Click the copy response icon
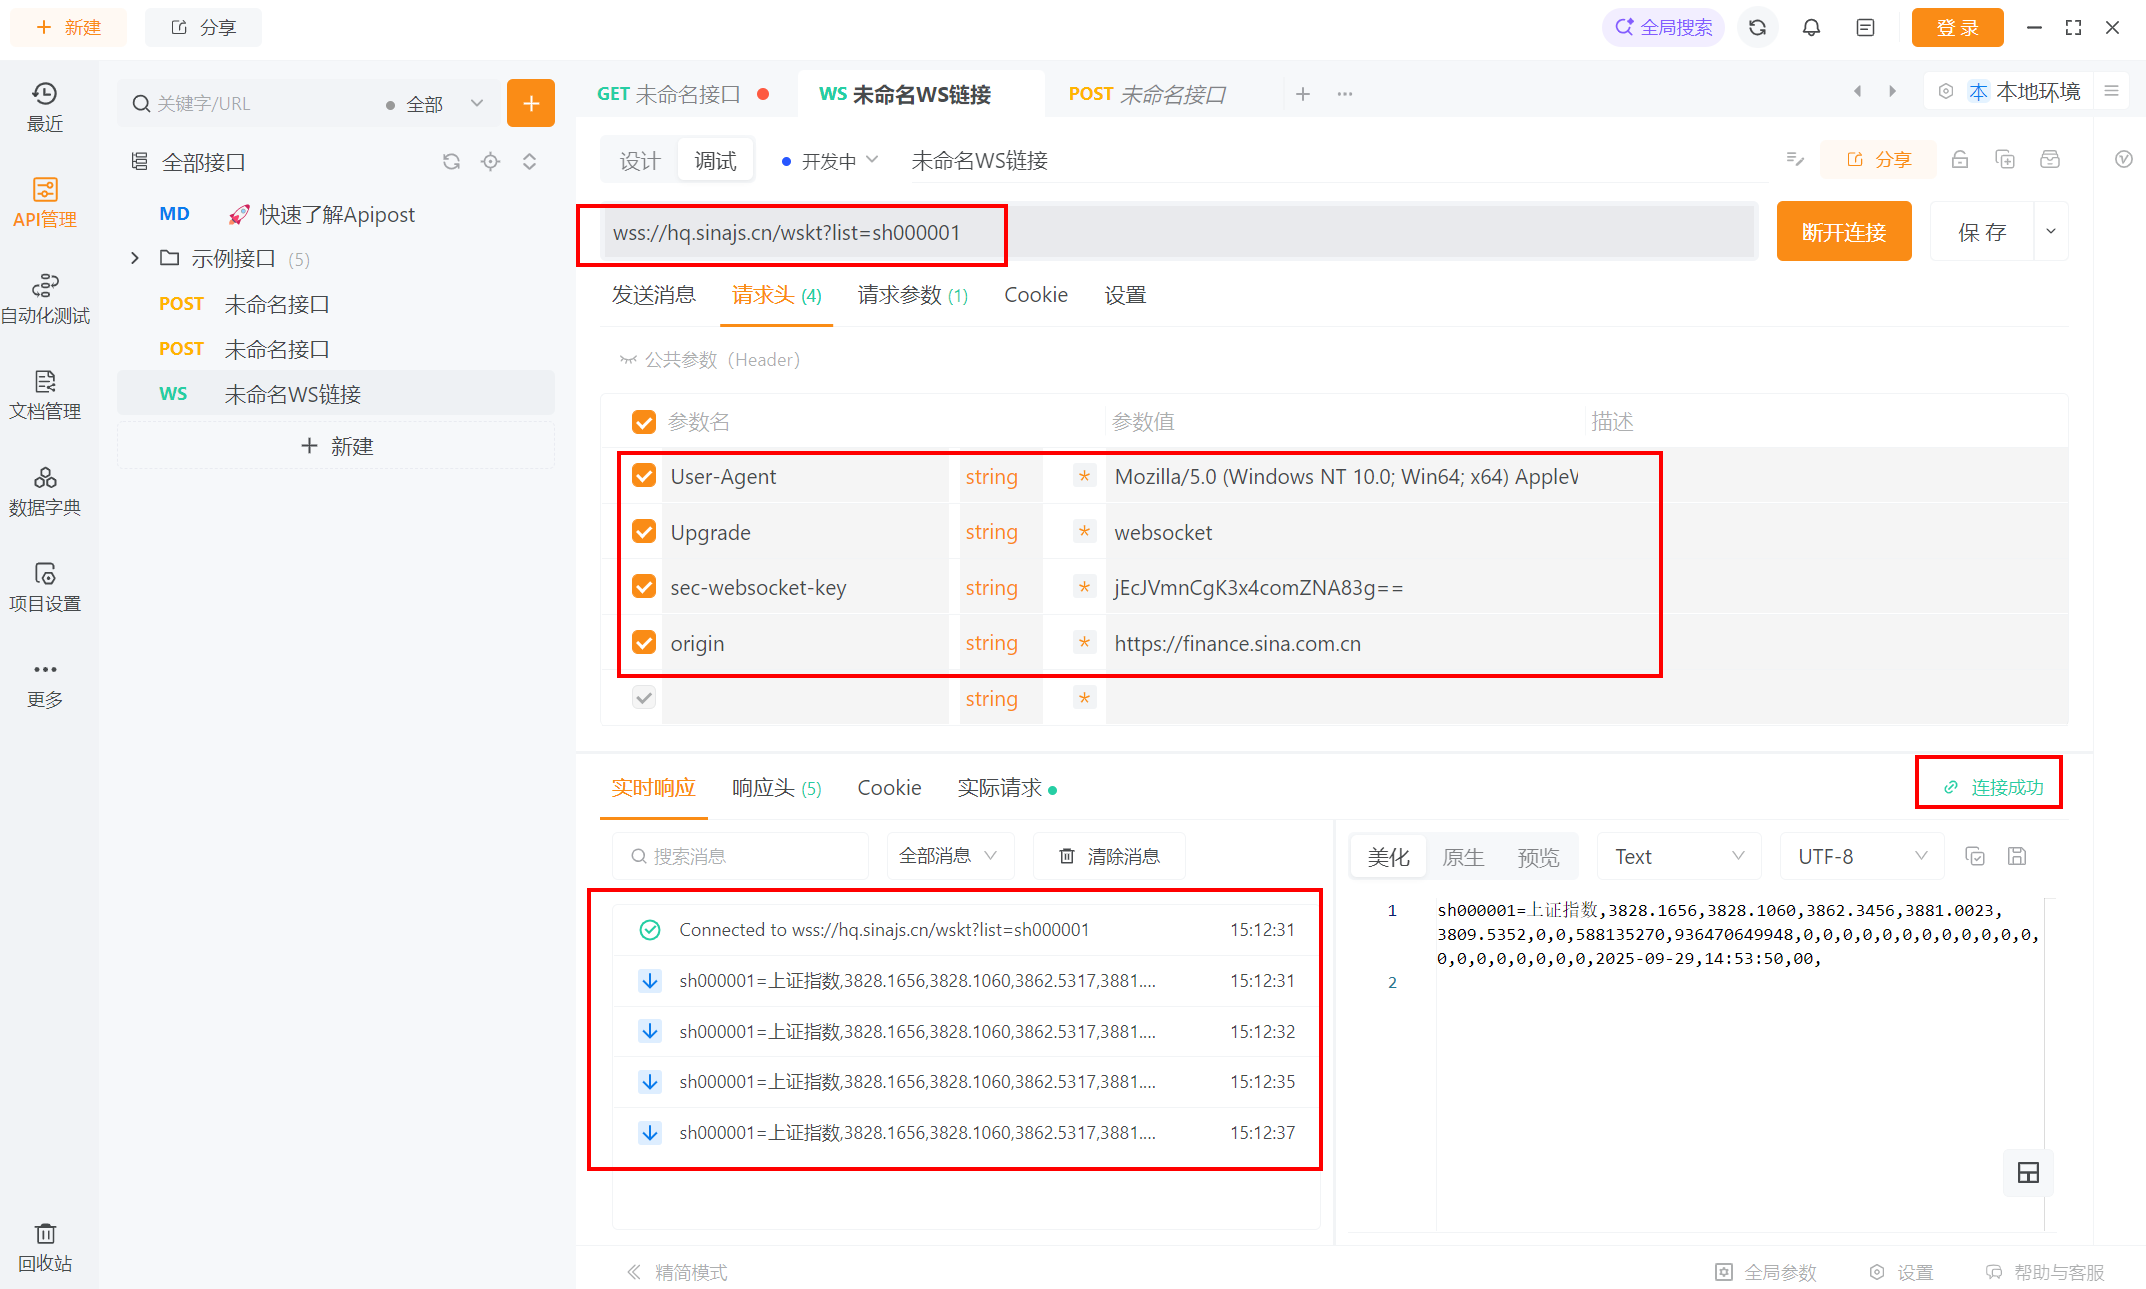 point(1975,856)
